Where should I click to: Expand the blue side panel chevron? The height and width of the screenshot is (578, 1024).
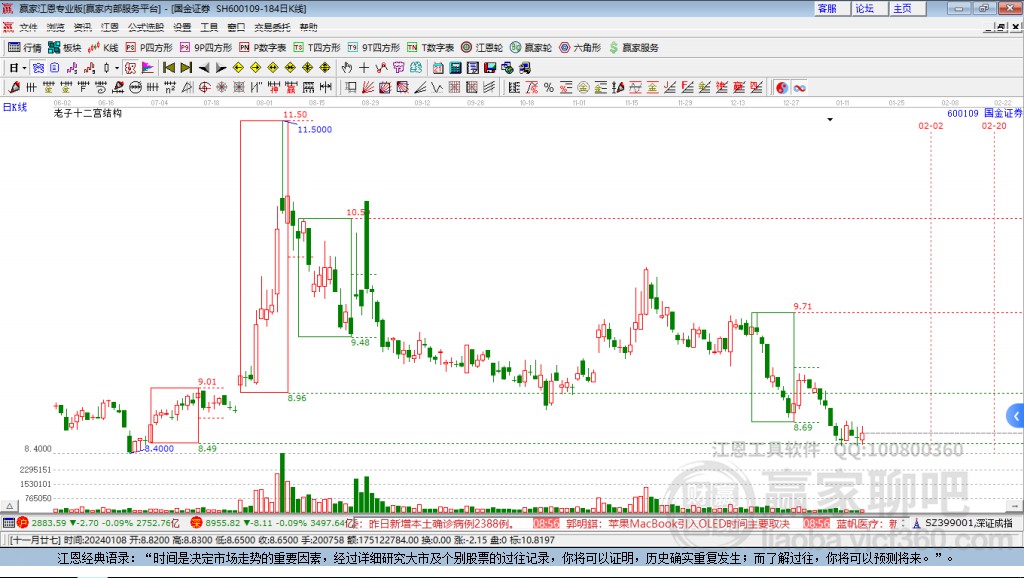[x=1016, y=416]
